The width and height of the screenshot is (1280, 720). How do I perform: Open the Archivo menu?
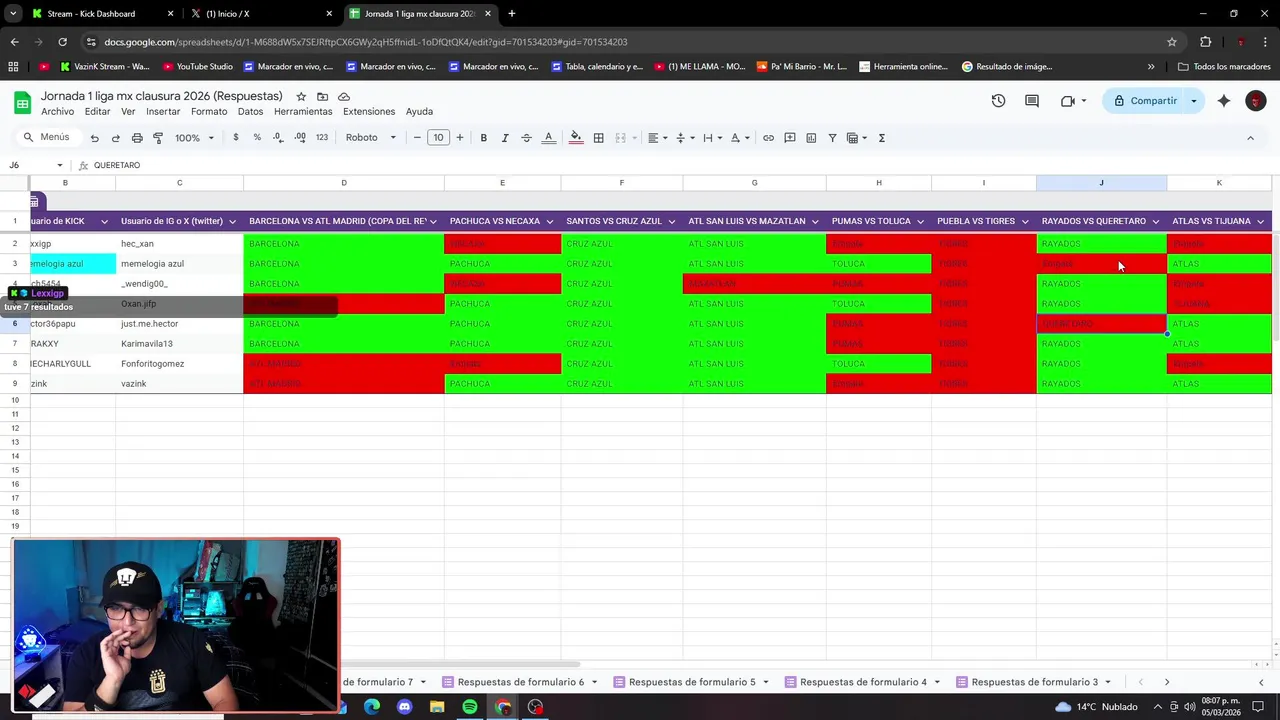[x=57, y=111]
